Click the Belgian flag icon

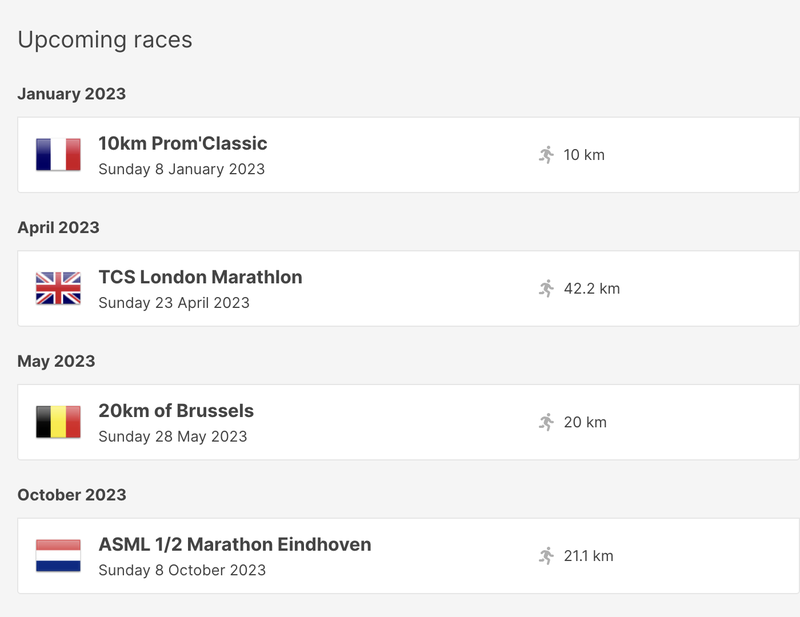[57, 422]
